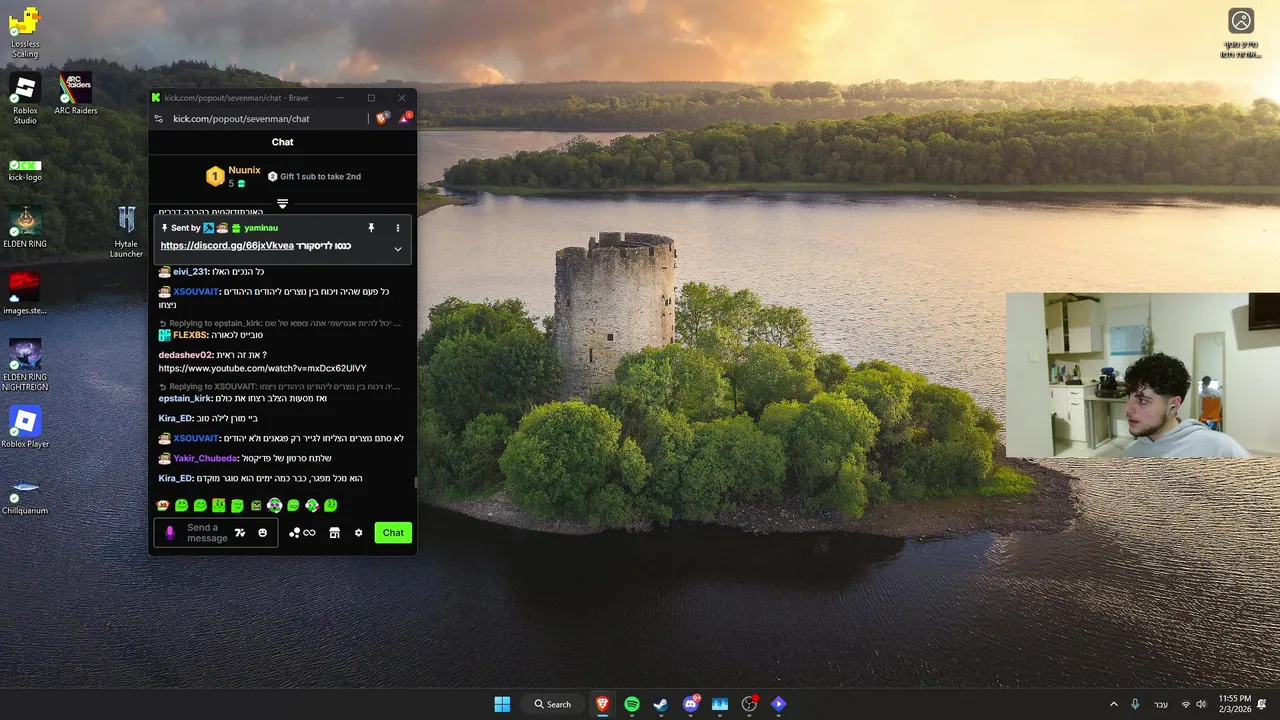Open the purple play-arrow taskbar app
This screenshot has height=720, width=1280.
(x=779, y=704)
